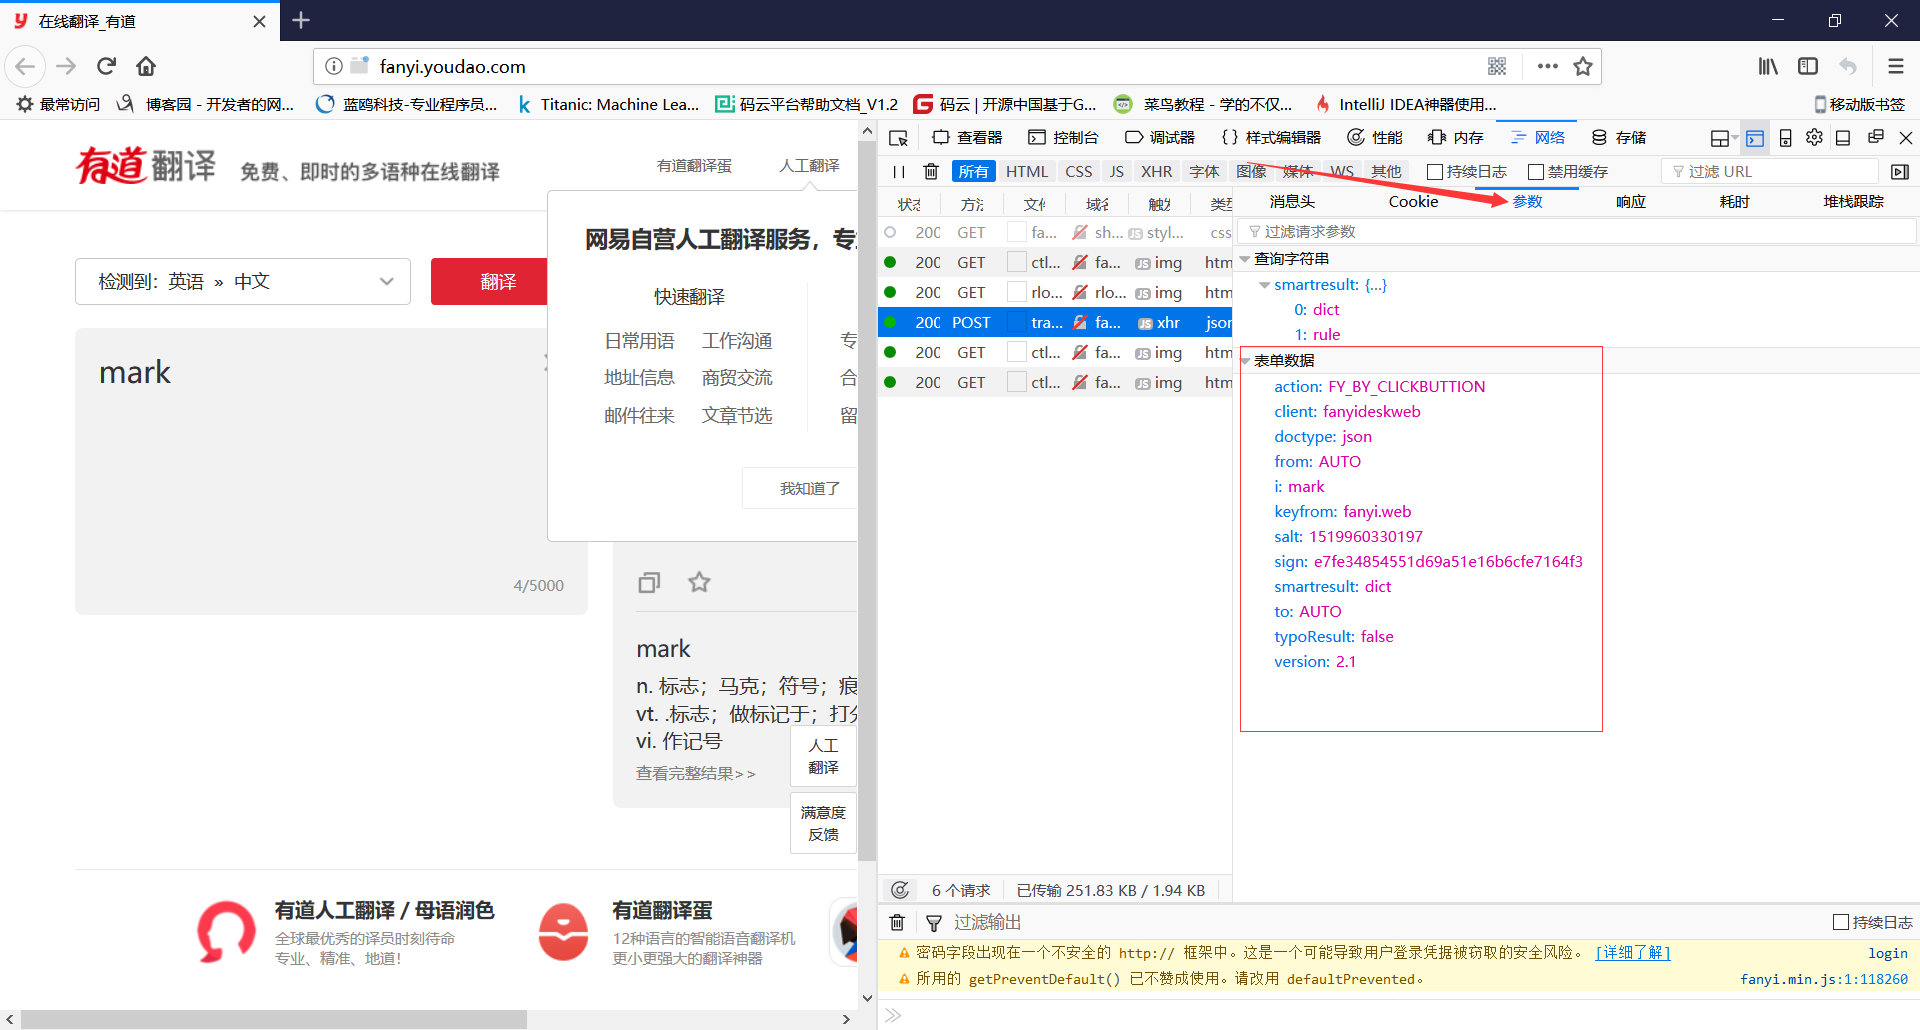Click the sign parameter value
The image size is (1920, 1030).
[1448, 562]
